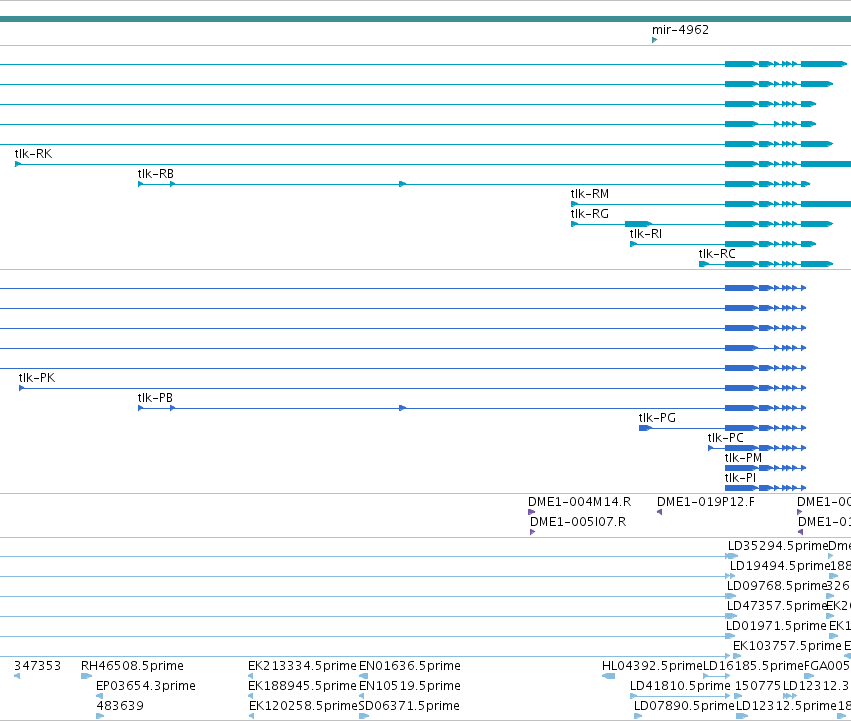Click the tlk-PG protein label
The height and width of the screenshot is (721, 851).
(657, 418)
